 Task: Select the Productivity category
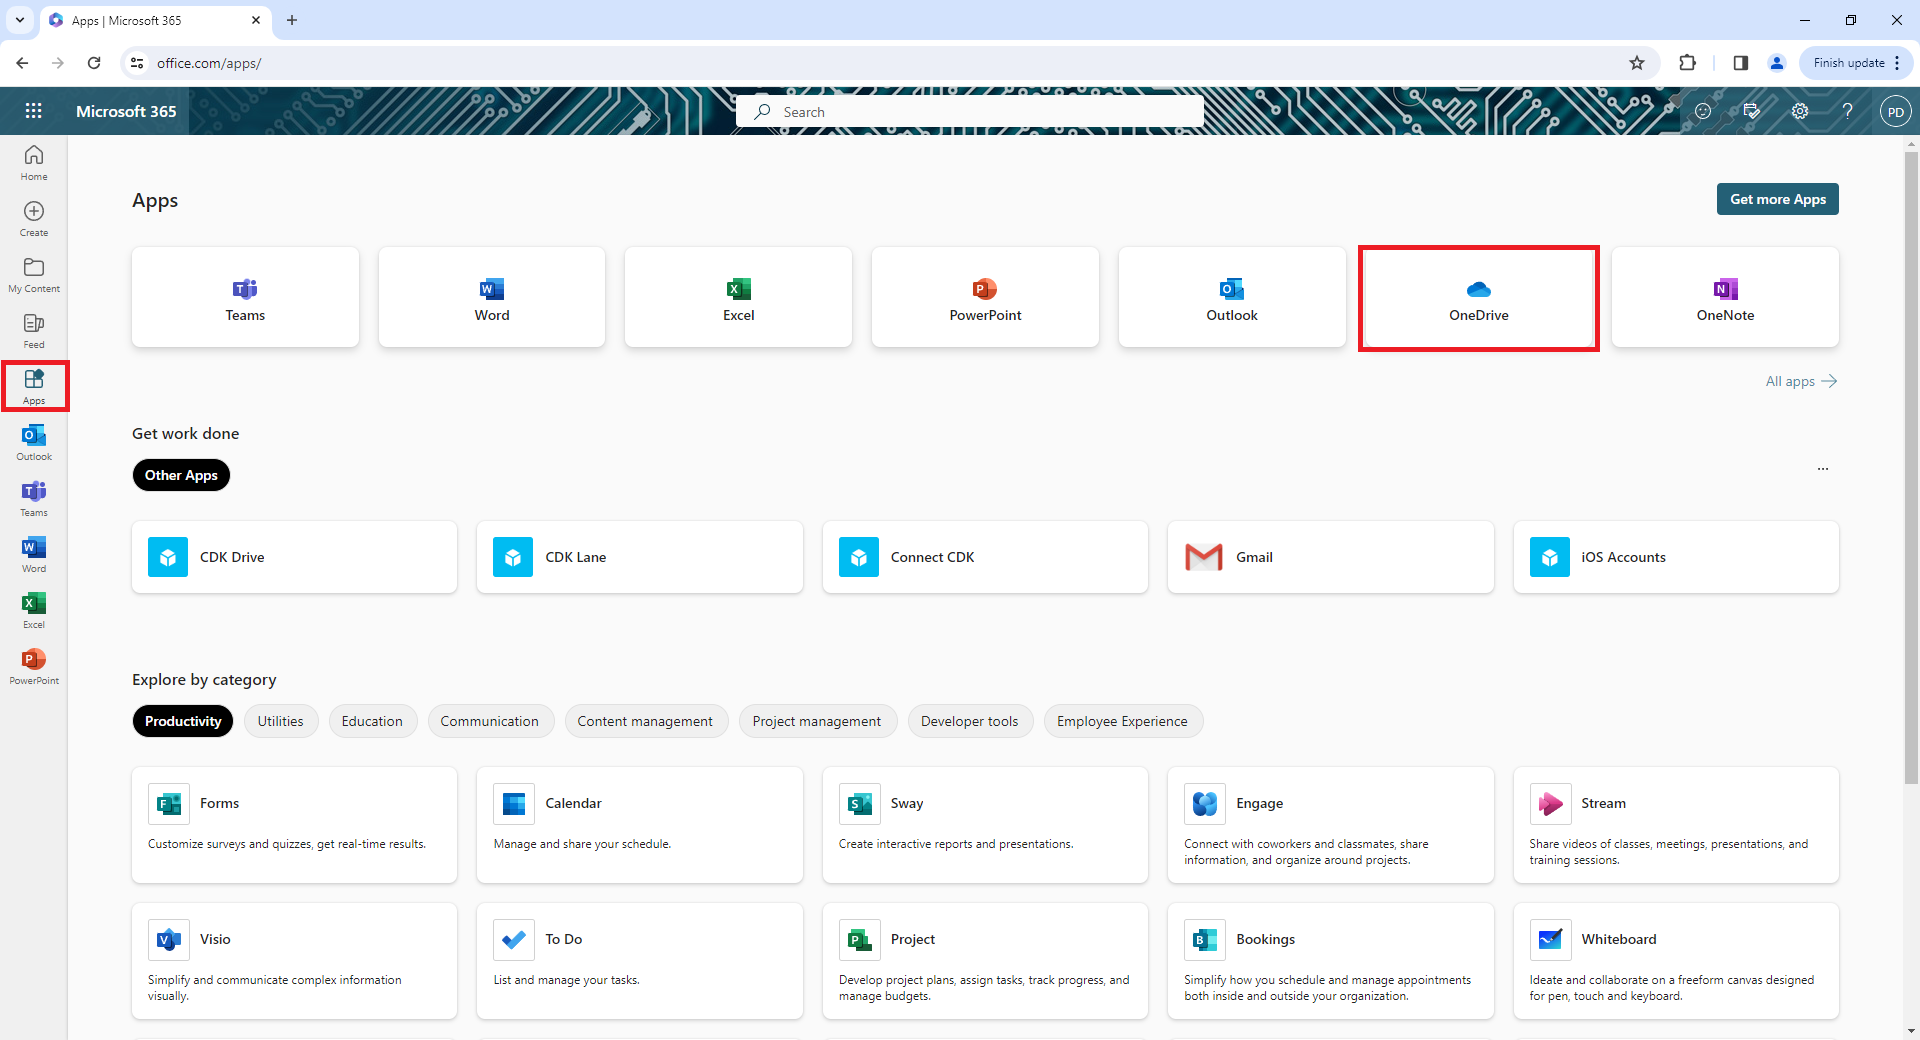pos(183,721)
